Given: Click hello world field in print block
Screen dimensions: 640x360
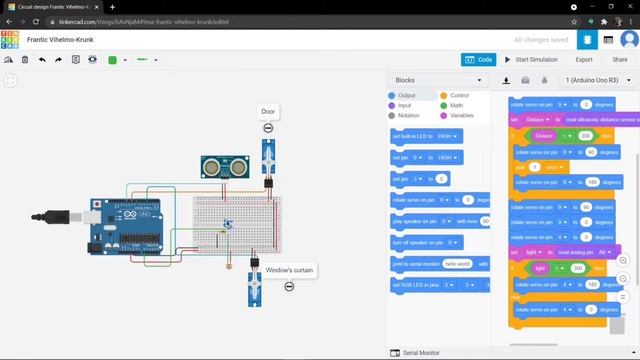Looking at the screenshot, I should (x=457, y=264).
